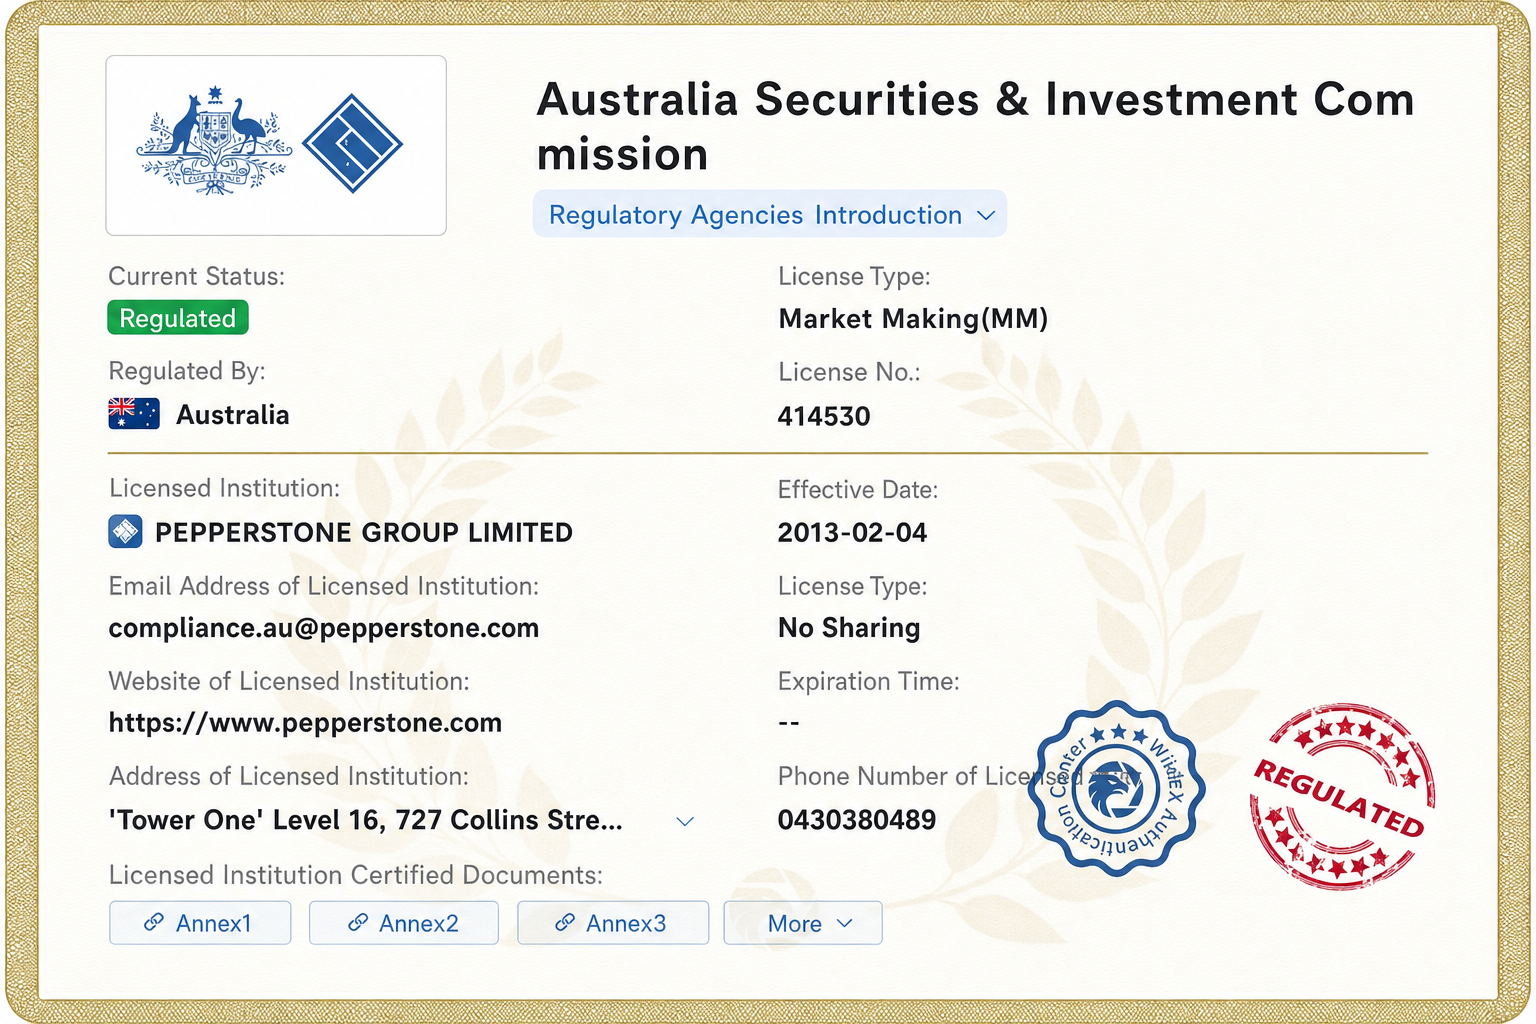Click the Expiration Time value dashes

click(x=789, y=723)
